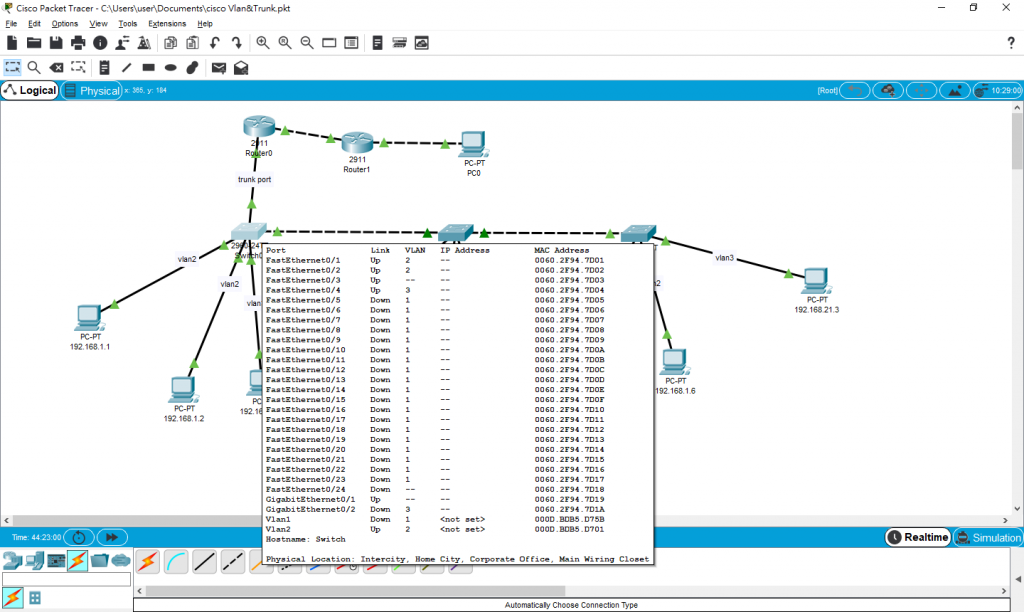1024x612 pixels.
Task: Show the workspace list / cluster icon
Action: click(x=400, y=43)
